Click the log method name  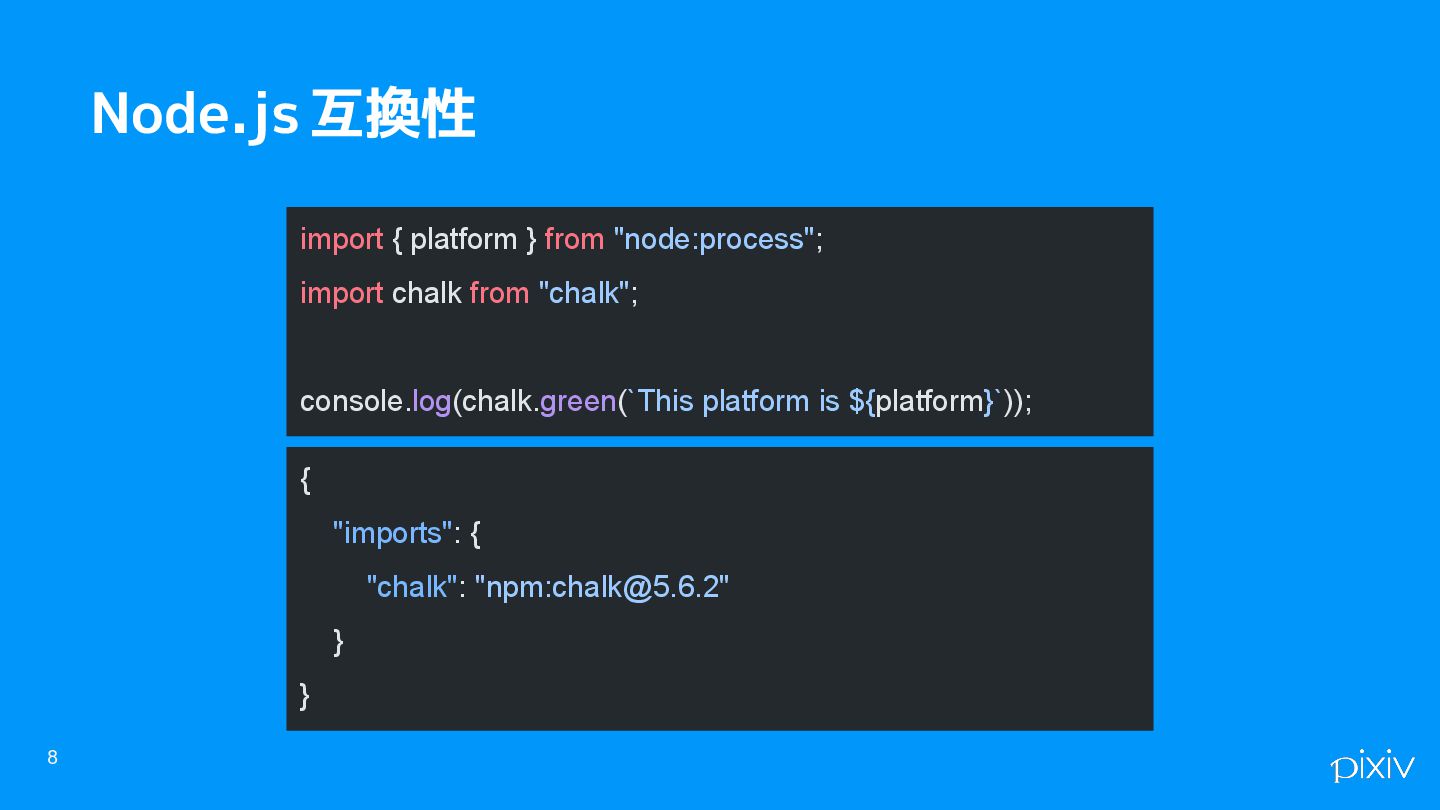point(432,401)
